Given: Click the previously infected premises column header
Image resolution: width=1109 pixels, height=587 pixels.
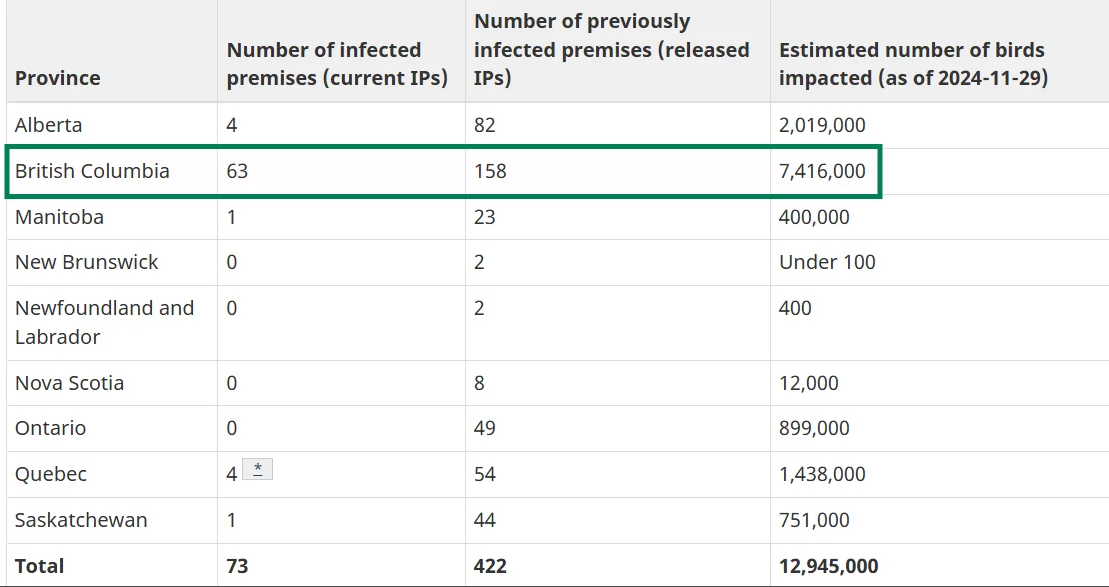Looking at the screenshot, I should tap(612, 50).
